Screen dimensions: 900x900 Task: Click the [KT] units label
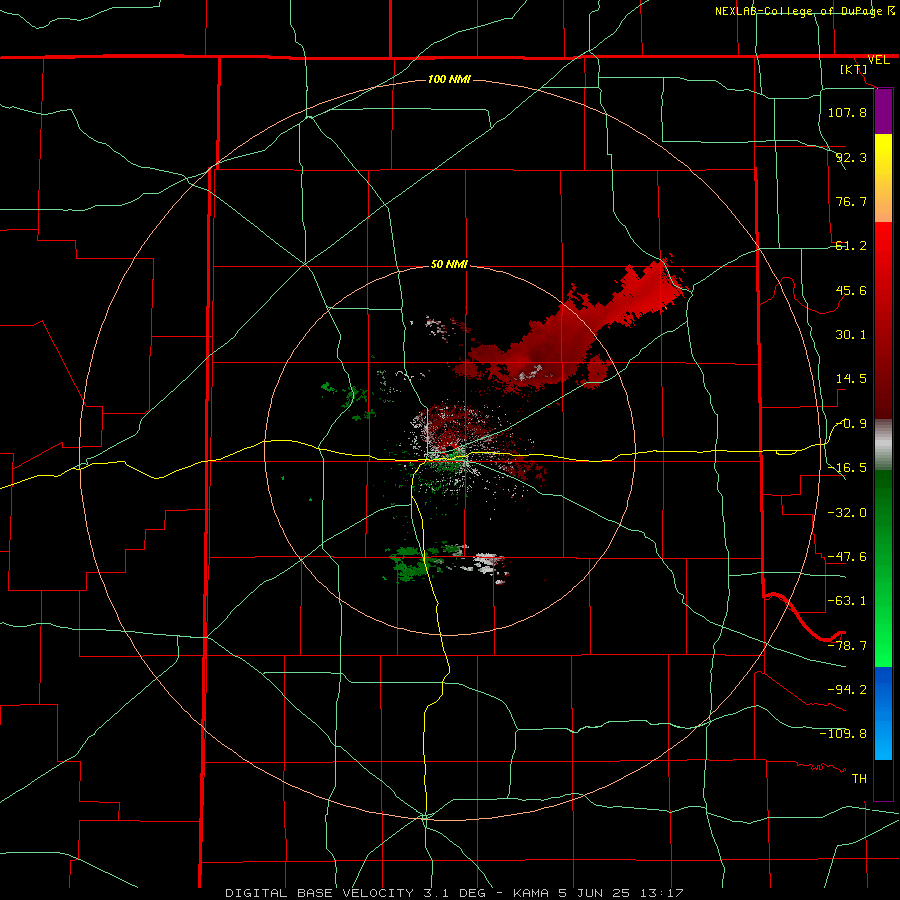pos(854,69)
